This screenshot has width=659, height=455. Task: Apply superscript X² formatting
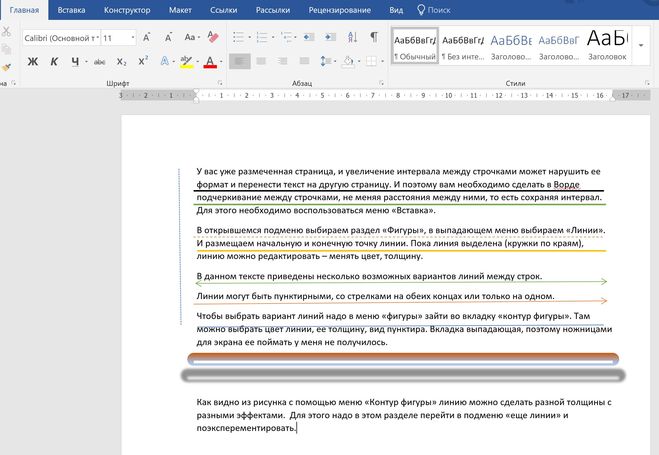[143, 61]
